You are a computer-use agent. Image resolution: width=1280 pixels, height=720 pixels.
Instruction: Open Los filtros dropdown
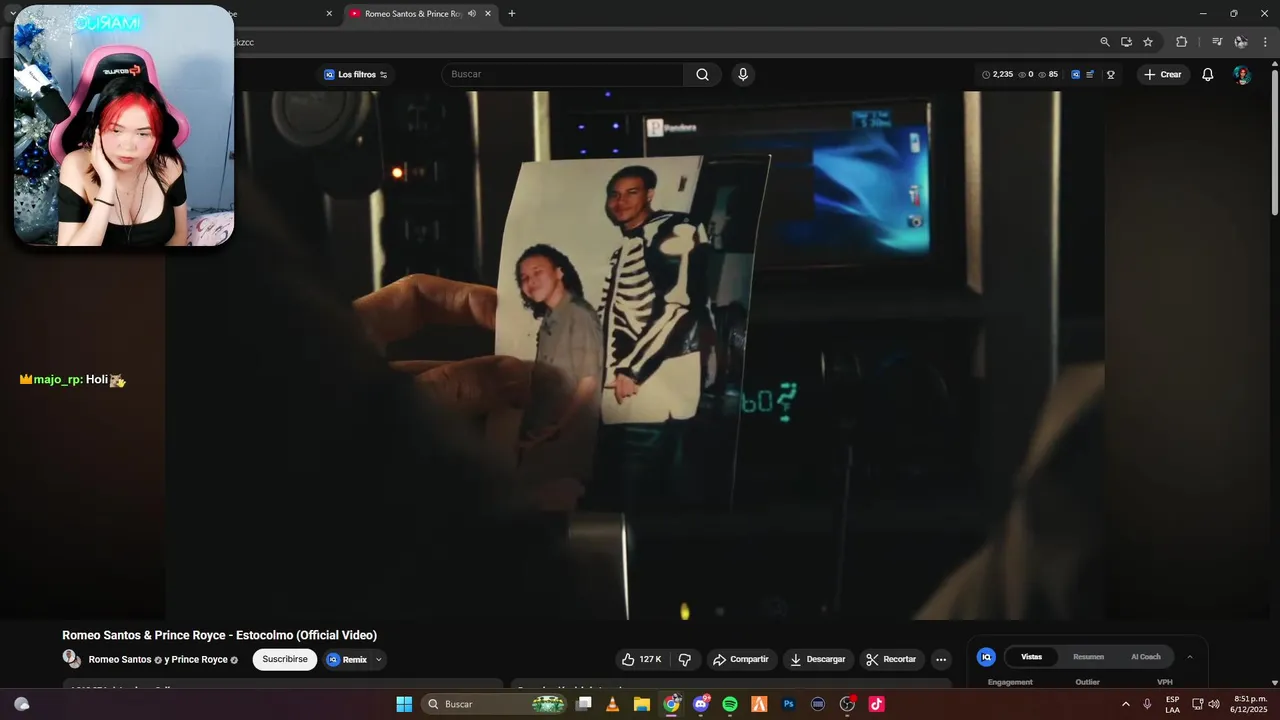click(357, 75)
